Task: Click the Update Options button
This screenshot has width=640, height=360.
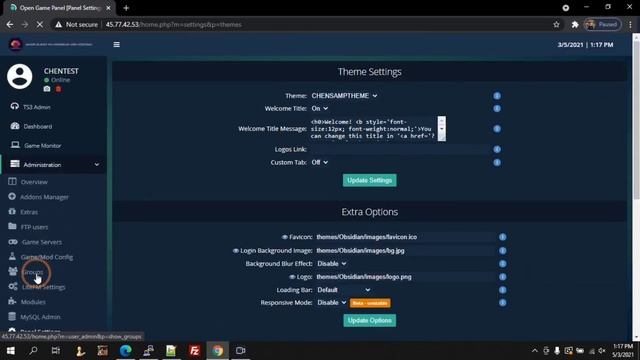Action: 369,320
